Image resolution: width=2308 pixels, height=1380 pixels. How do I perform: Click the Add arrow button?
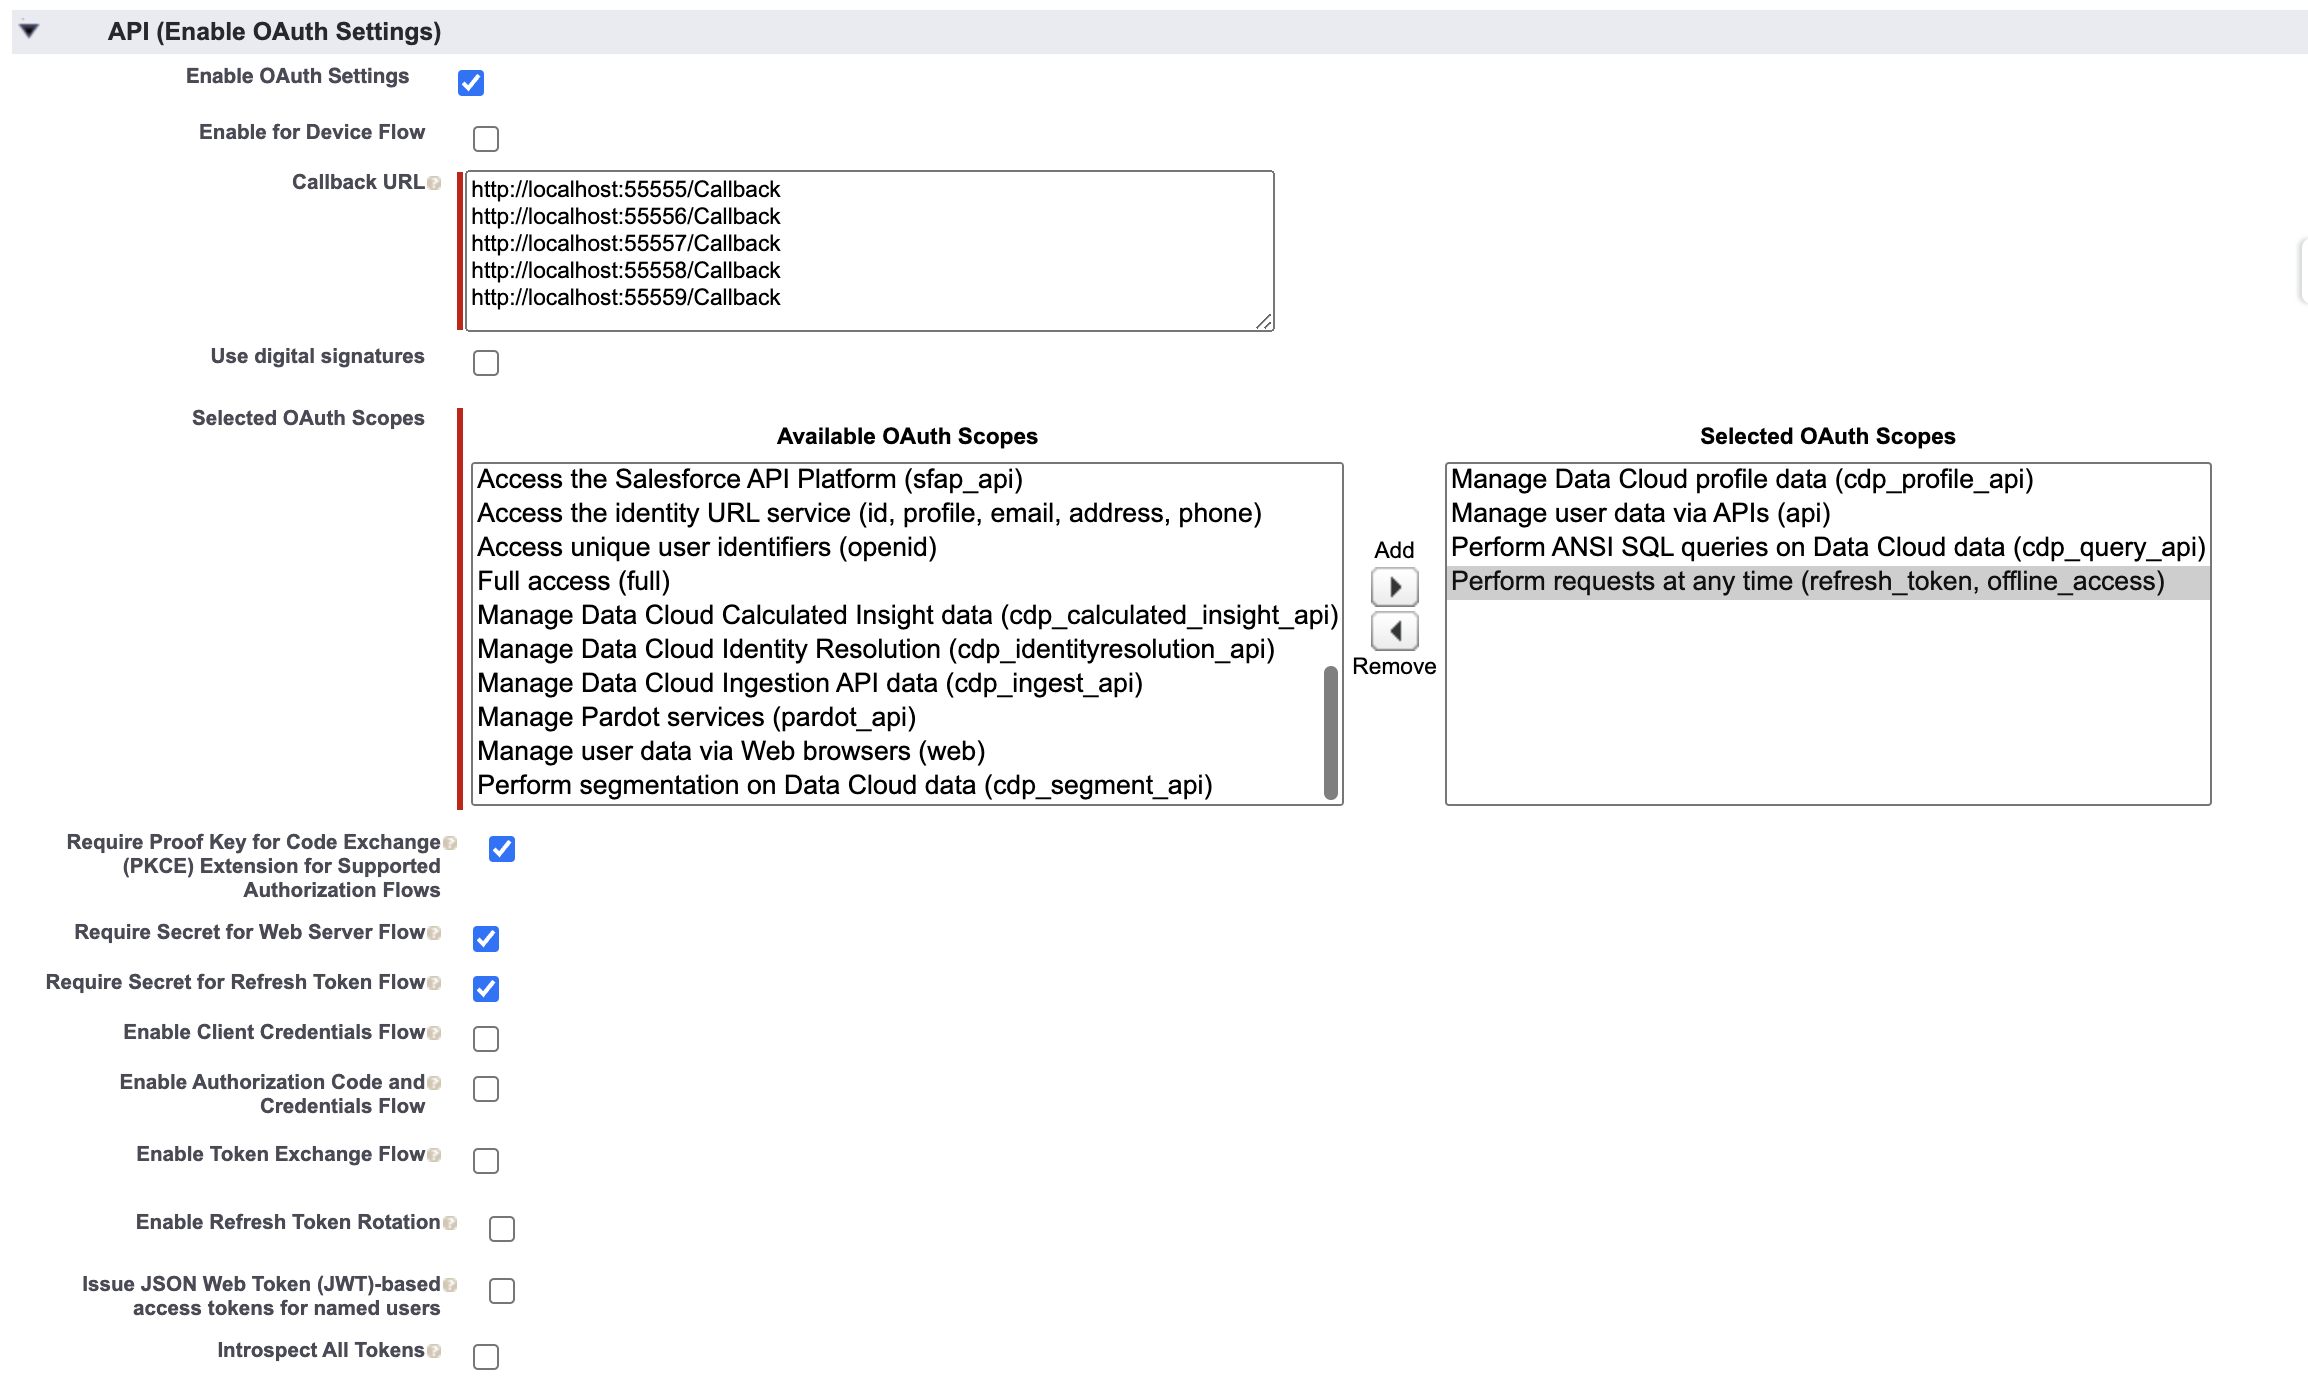[1394, 587]
